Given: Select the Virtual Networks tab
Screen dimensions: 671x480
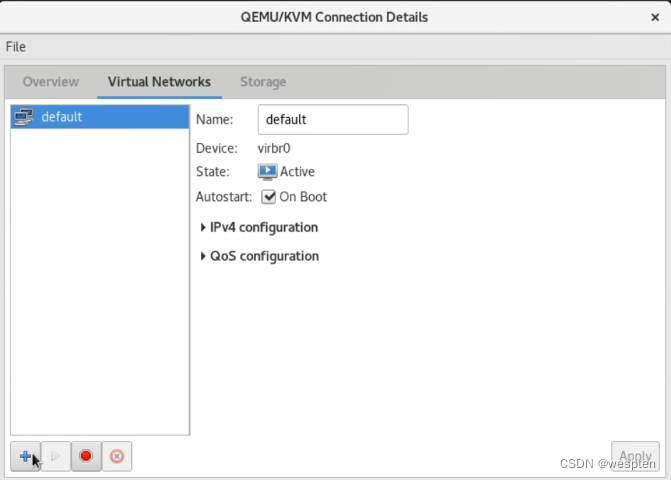Looking at the screenshot, I should tap(159, 82).
